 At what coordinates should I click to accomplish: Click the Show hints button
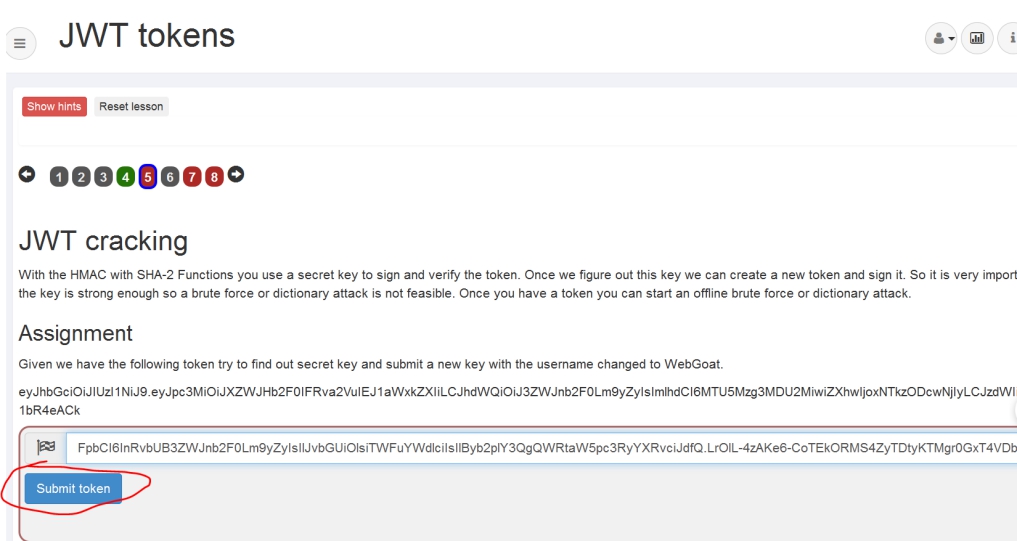click(54, 106)
